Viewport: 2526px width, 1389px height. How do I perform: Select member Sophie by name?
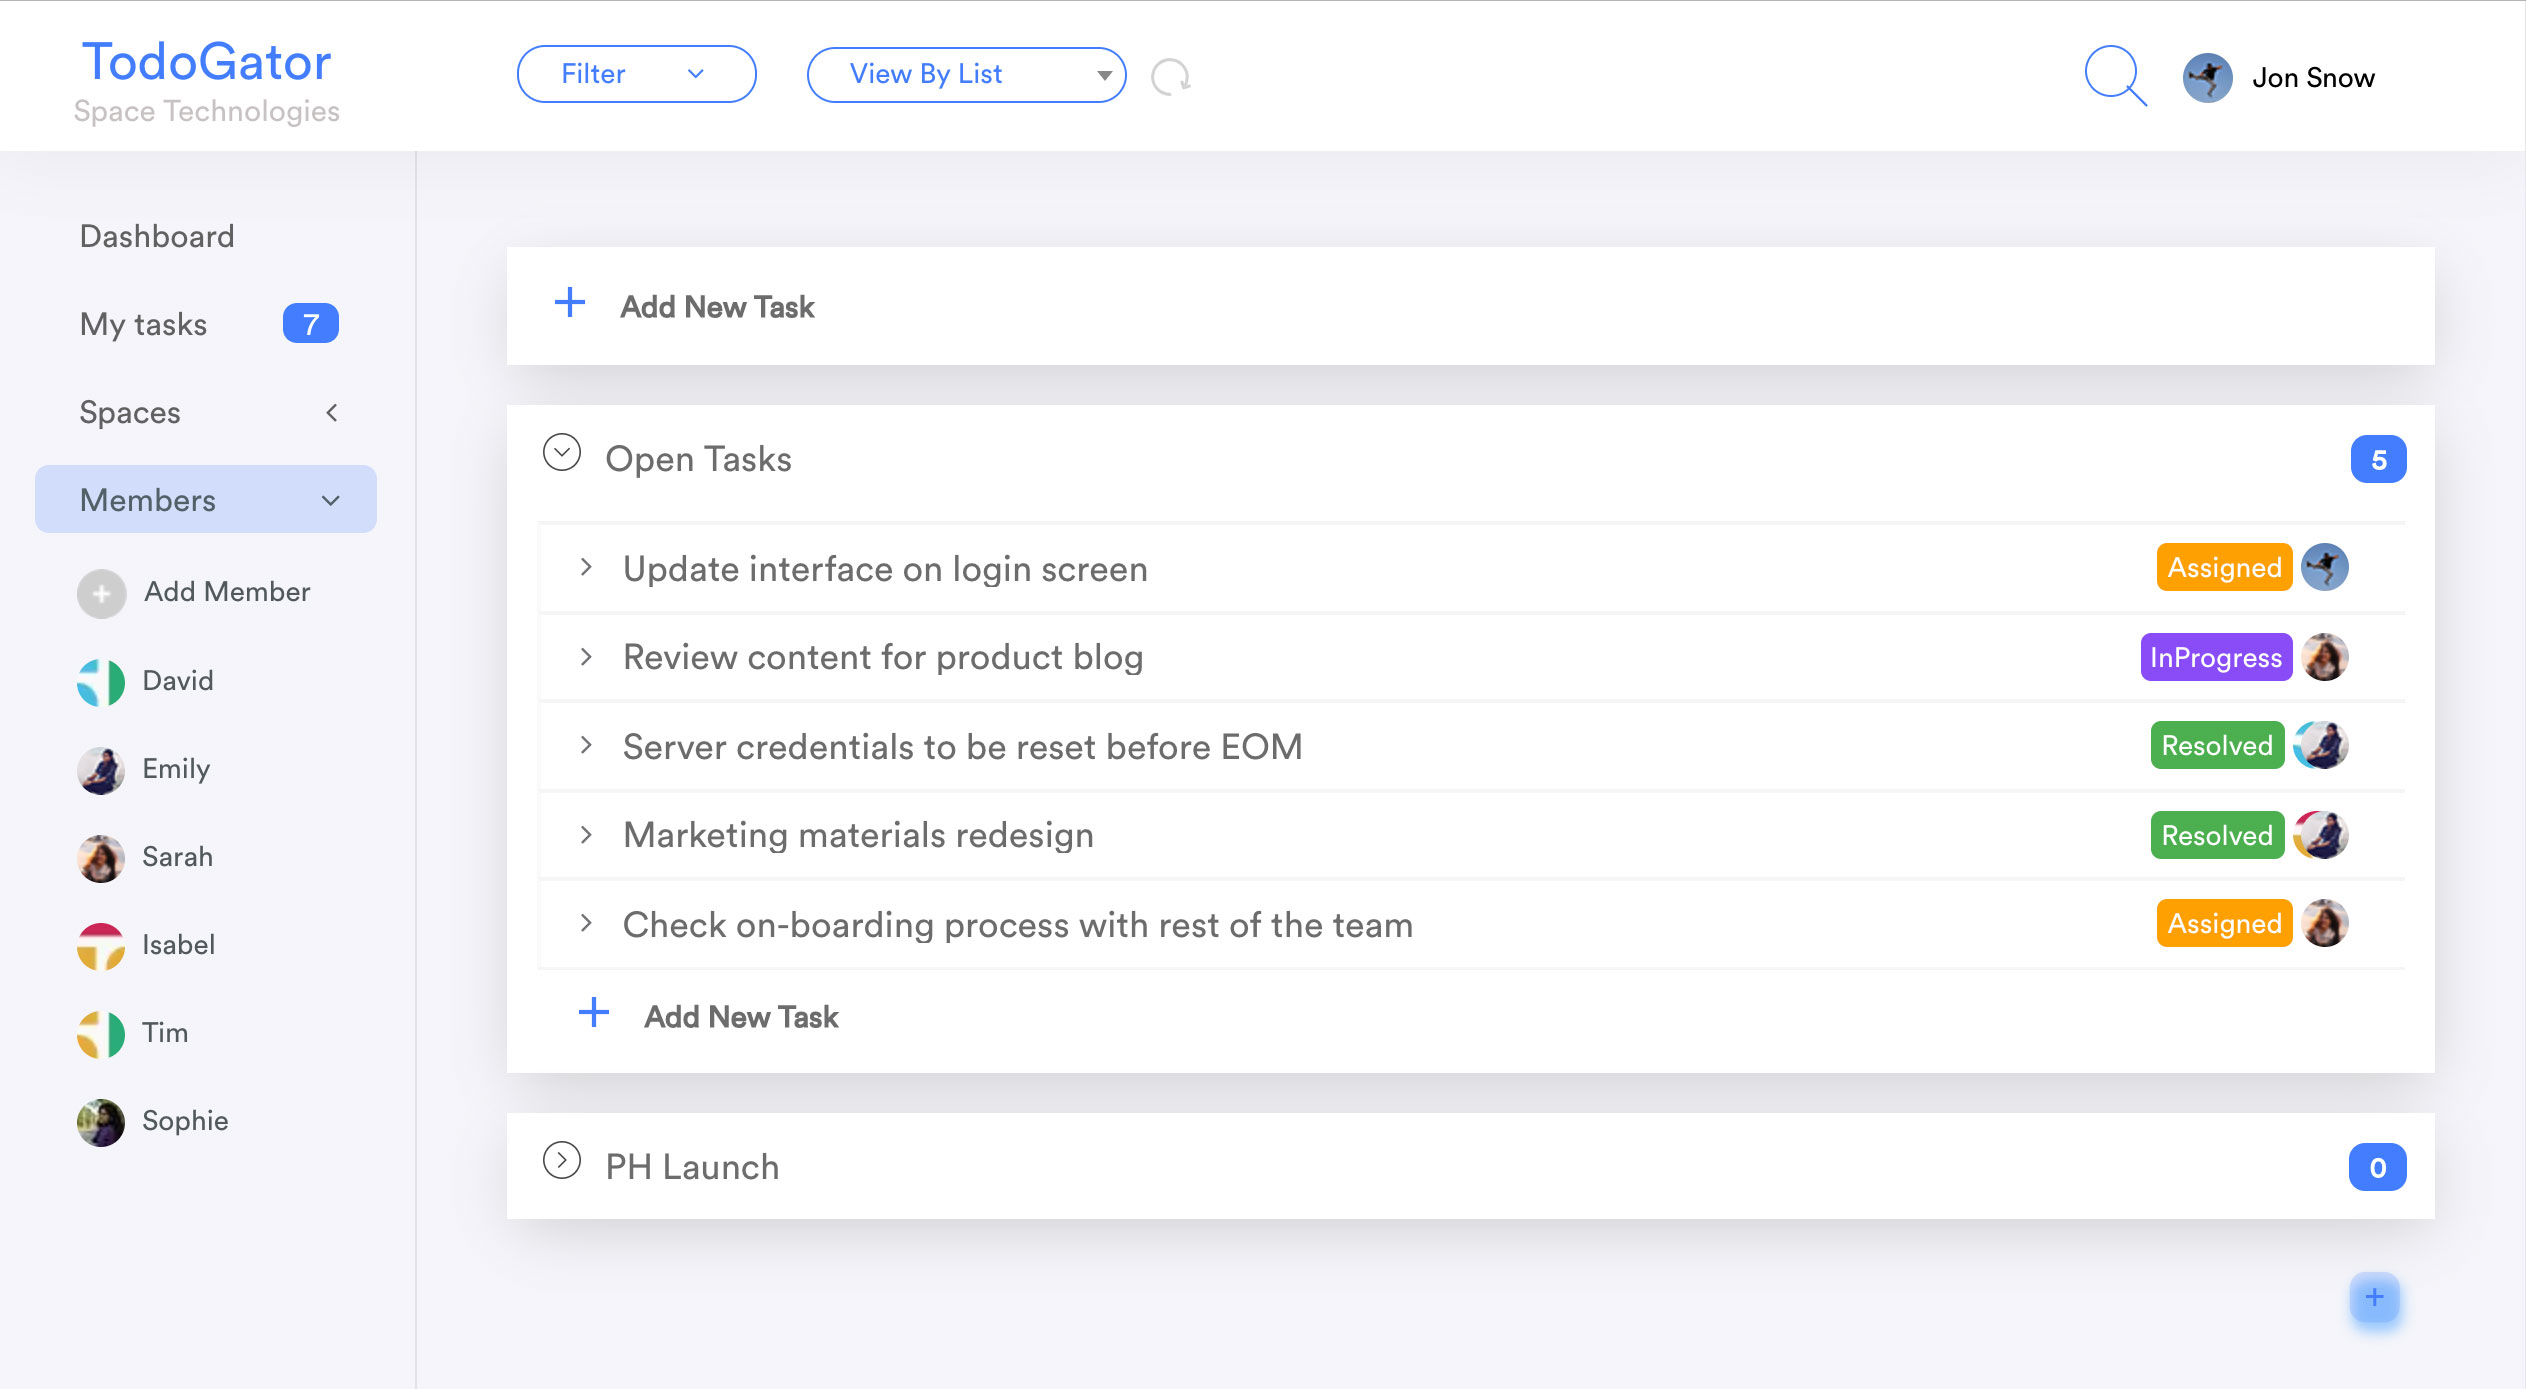[x=185, y=1120]
